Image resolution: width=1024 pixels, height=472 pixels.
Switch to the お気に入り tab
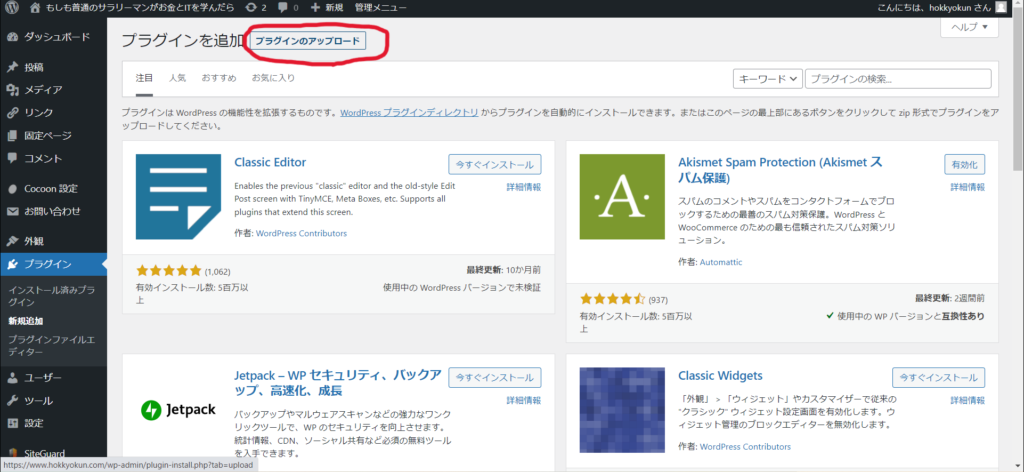273,78
